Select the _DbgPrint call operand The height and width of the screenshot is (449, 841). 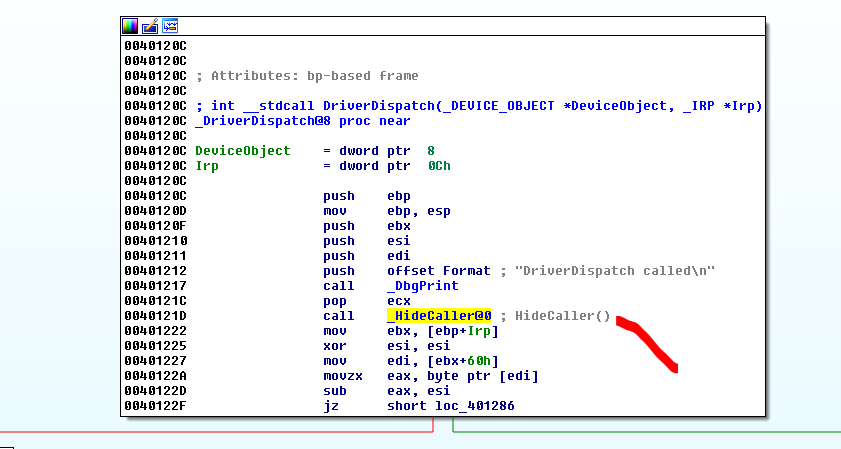(419, 286)
